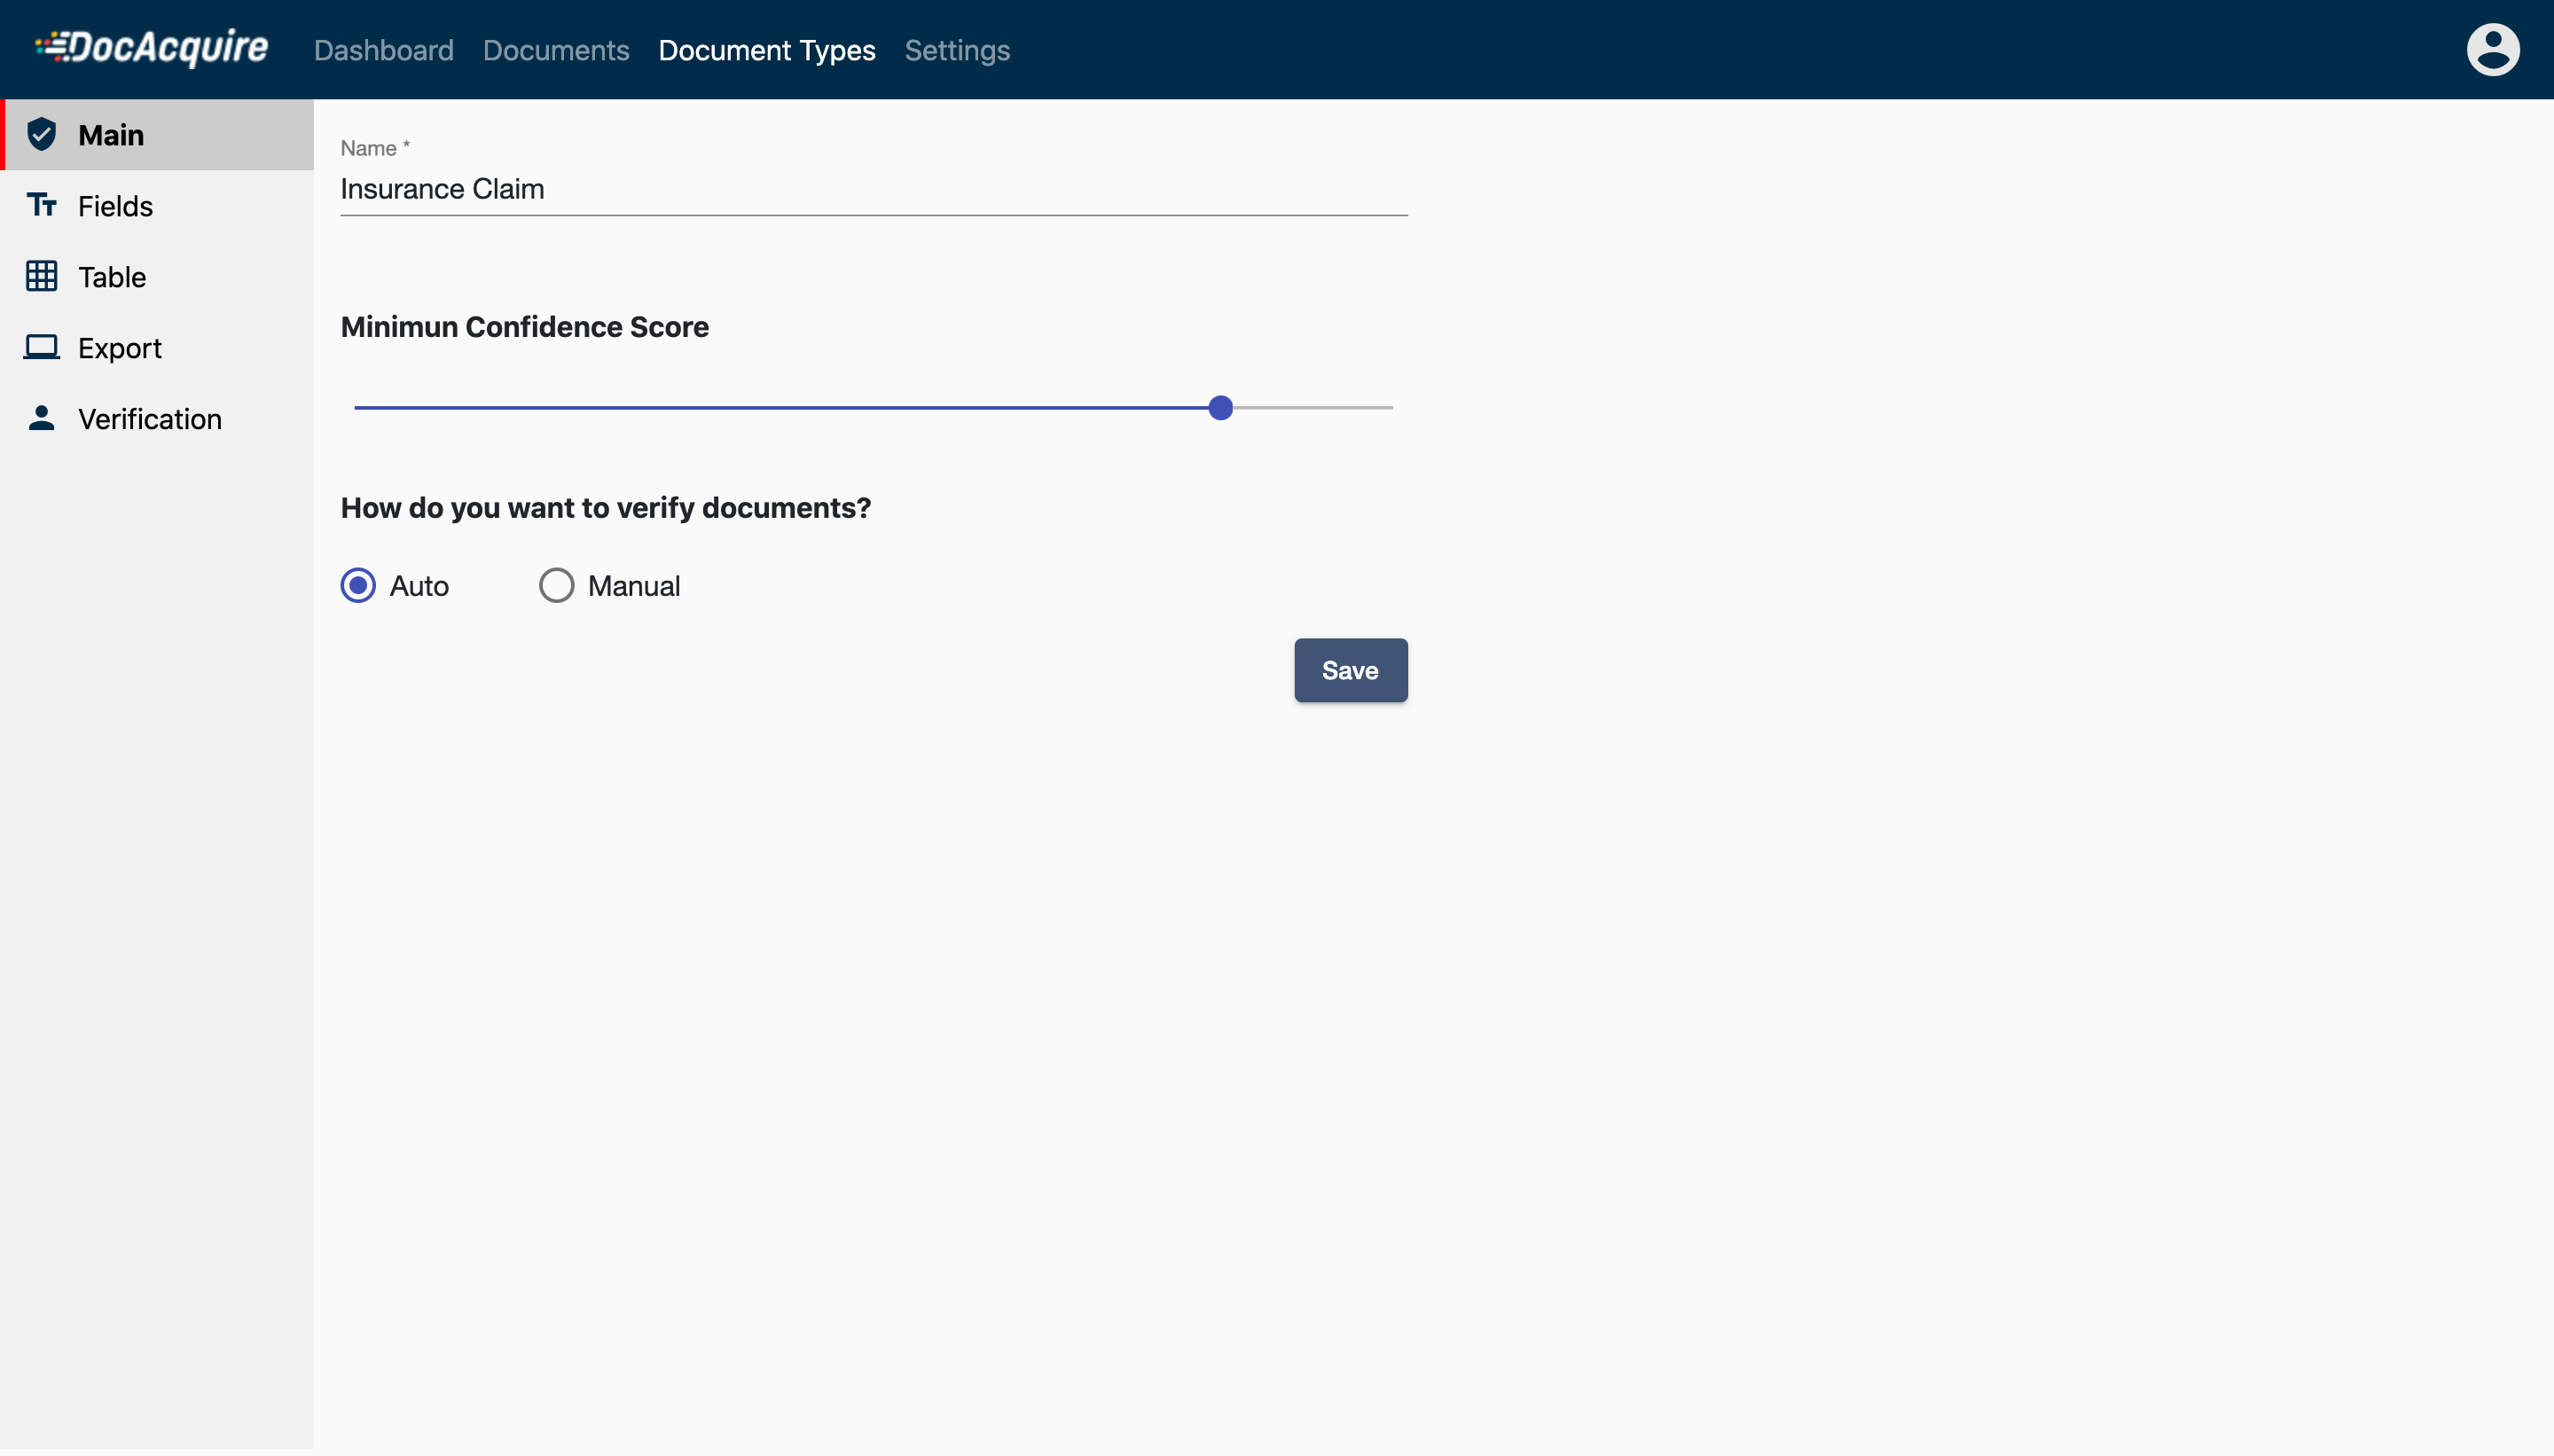This screenshot has height=1456, width=2554.
Task: Go to the Documents page
Action: click(x=555, y=50)
